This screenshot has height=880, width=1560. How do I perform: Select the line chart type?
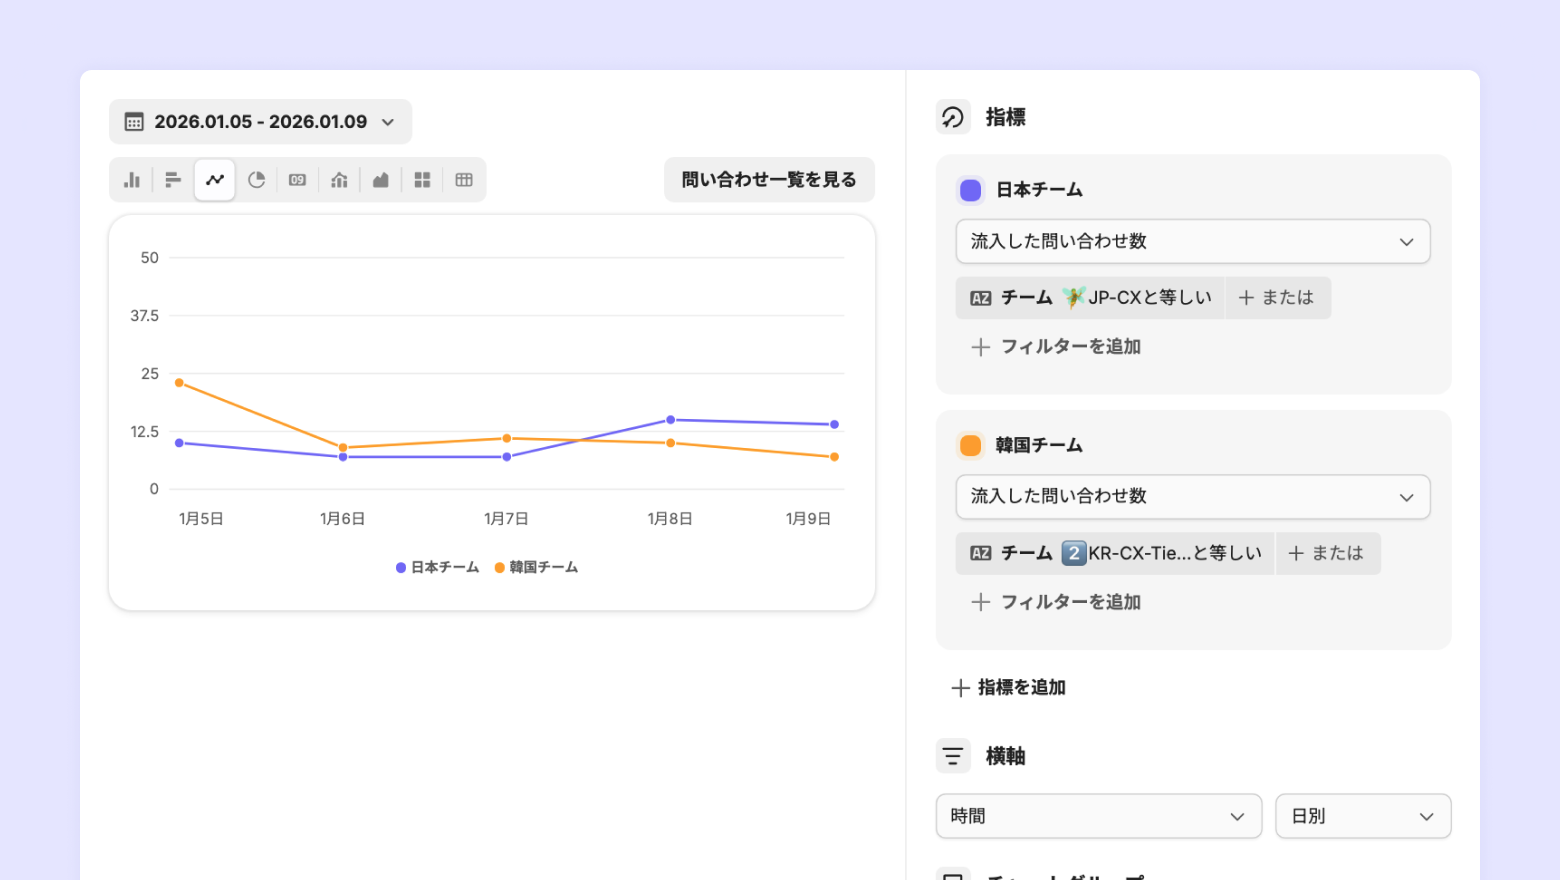[x=215, y=180]
